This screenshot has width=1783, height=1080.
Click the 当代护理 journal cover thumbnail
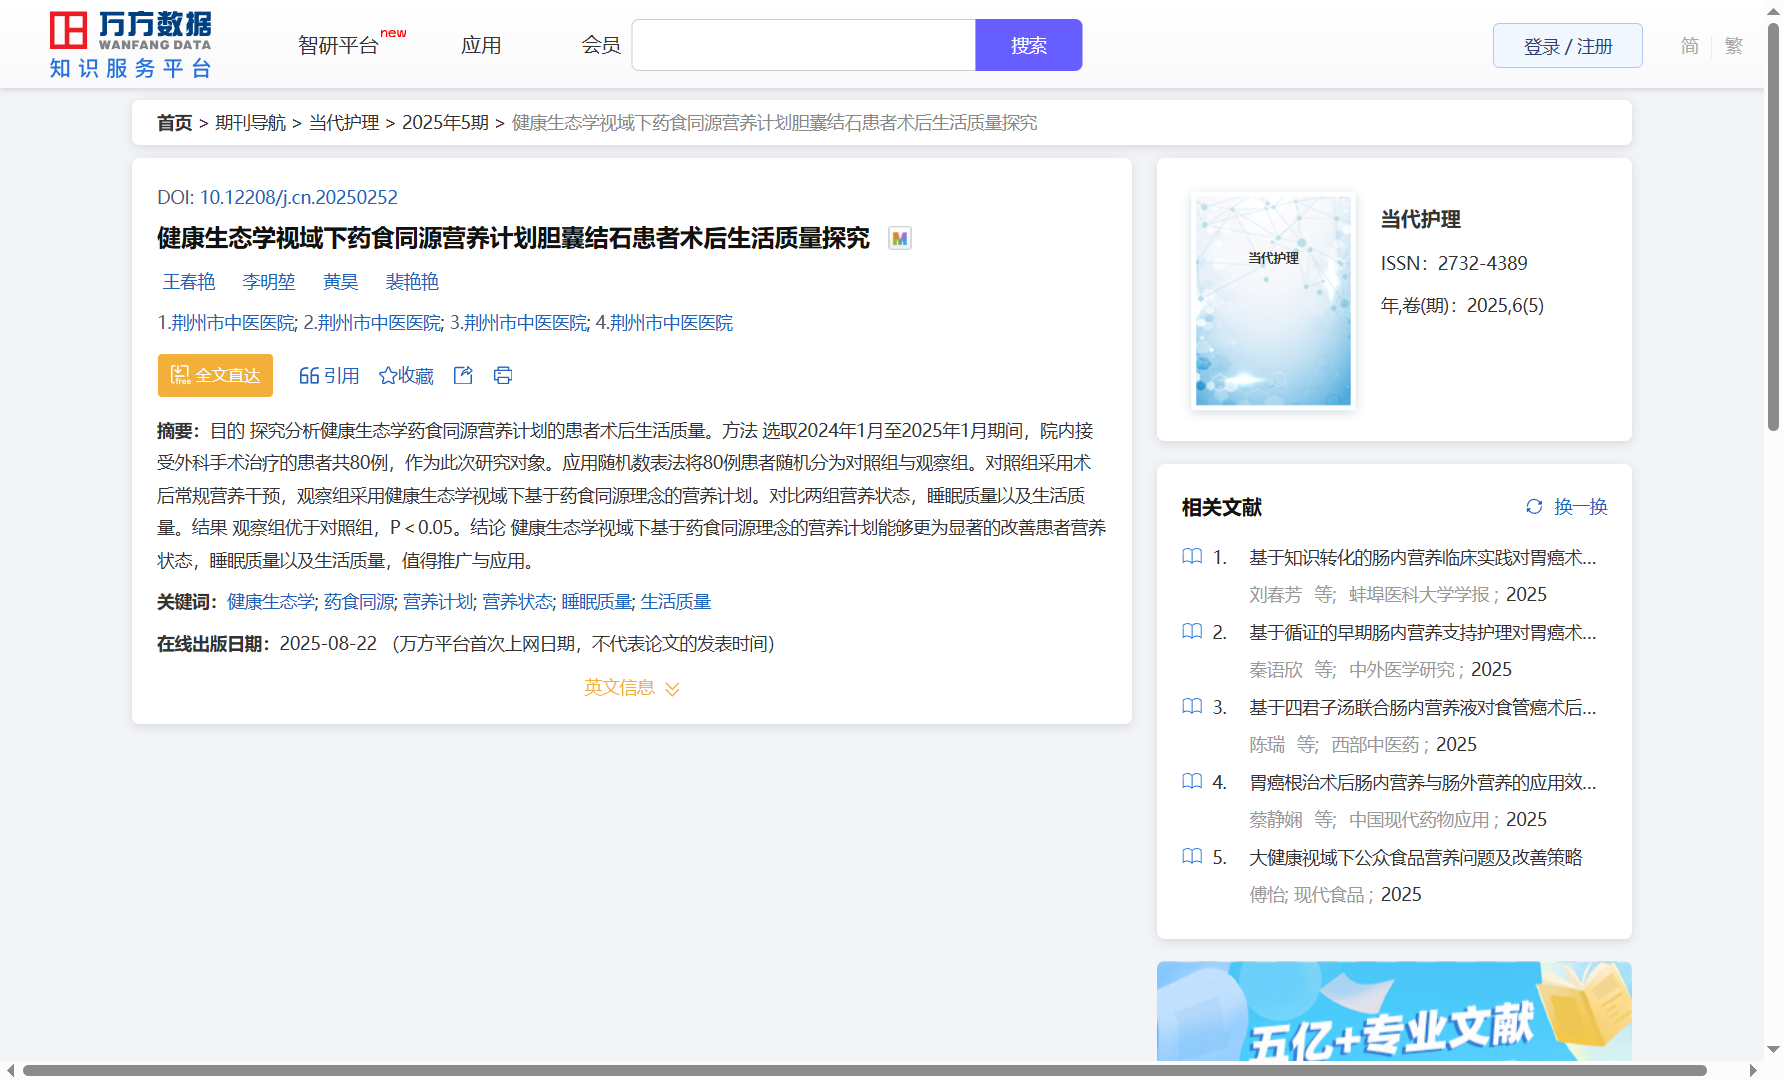[1273, 301]
